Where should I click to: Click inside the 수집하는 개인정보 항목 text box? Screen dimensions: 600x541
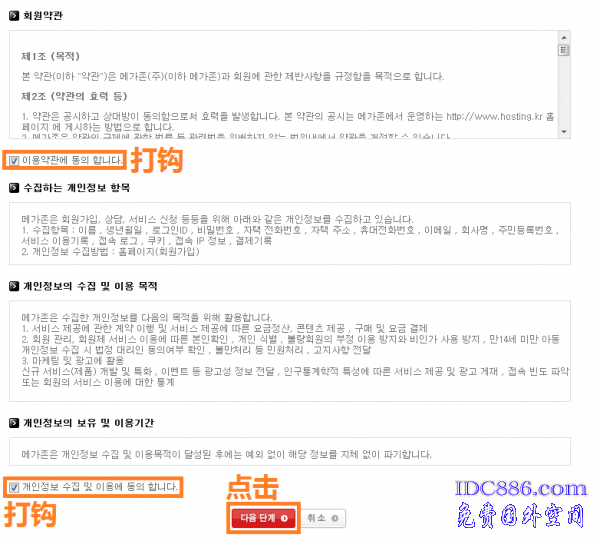point(290,233)
